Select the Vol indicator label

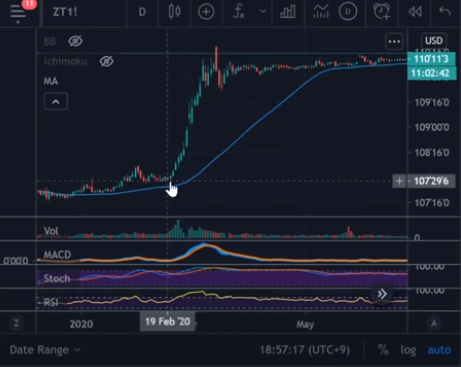click(x=51, y=231)
